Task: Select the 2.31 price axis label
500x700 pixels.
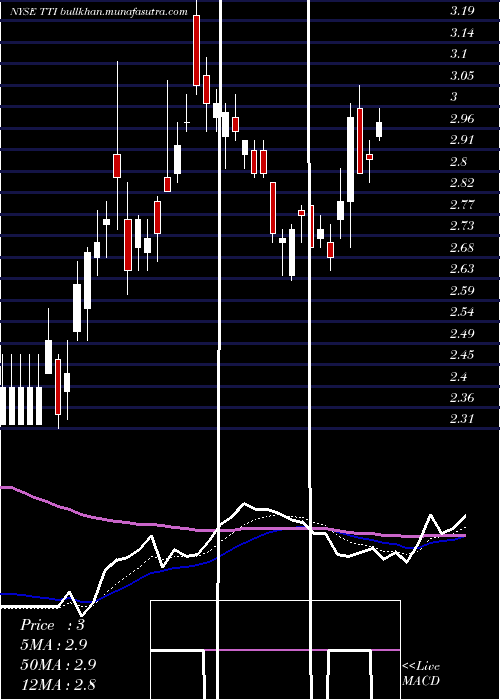Action: [462, 419]
